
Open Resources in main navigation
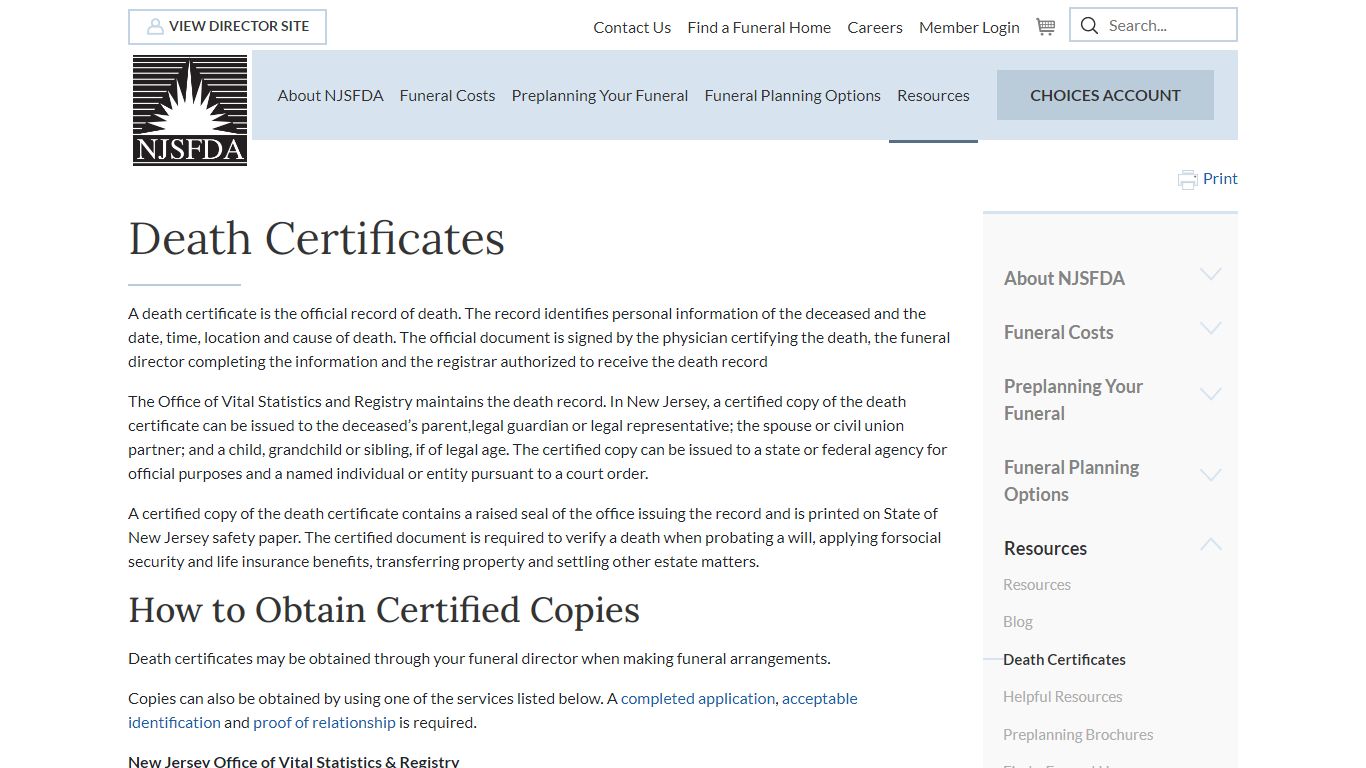coord(933,95)
